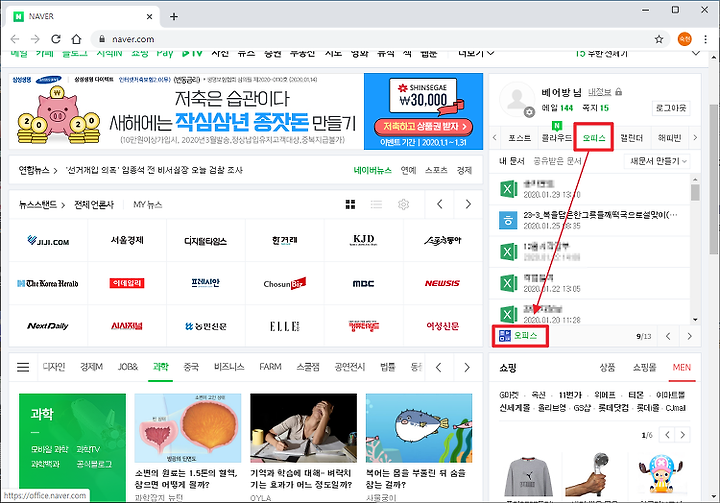Go to next office documents page
This screenshot has height=503, width=720.
[x=689, y=336]
